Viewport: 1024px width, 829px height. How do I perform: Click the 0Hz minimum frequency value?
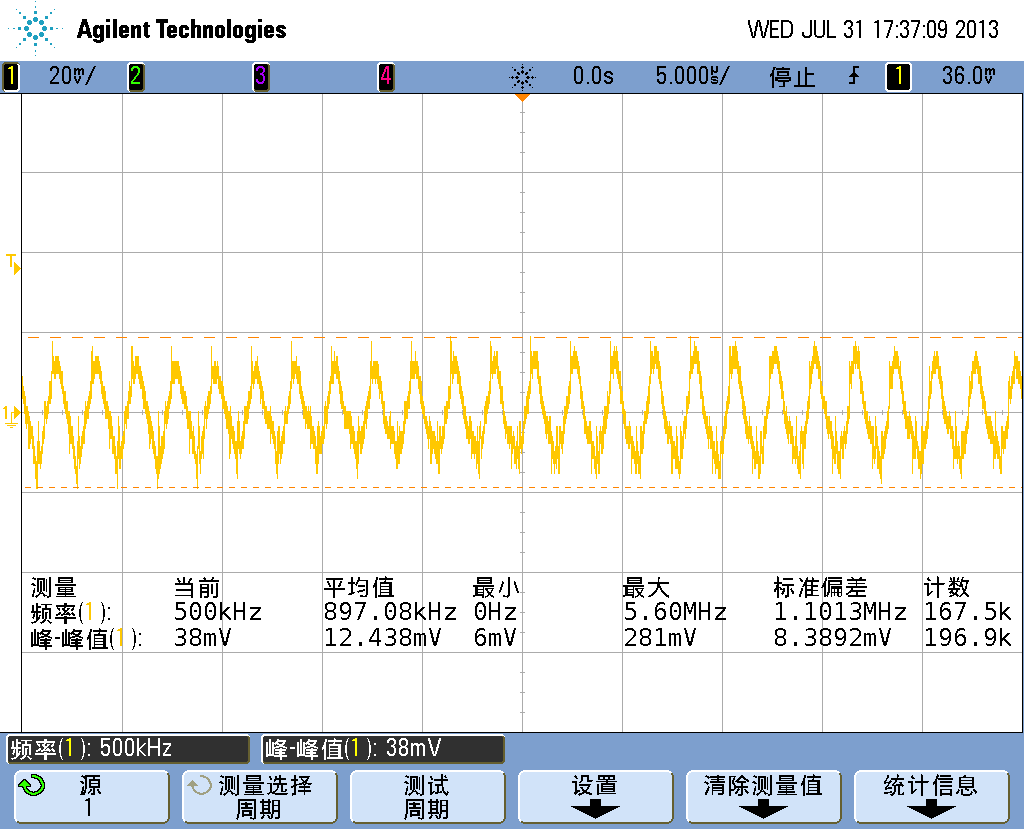pos(496,612)
